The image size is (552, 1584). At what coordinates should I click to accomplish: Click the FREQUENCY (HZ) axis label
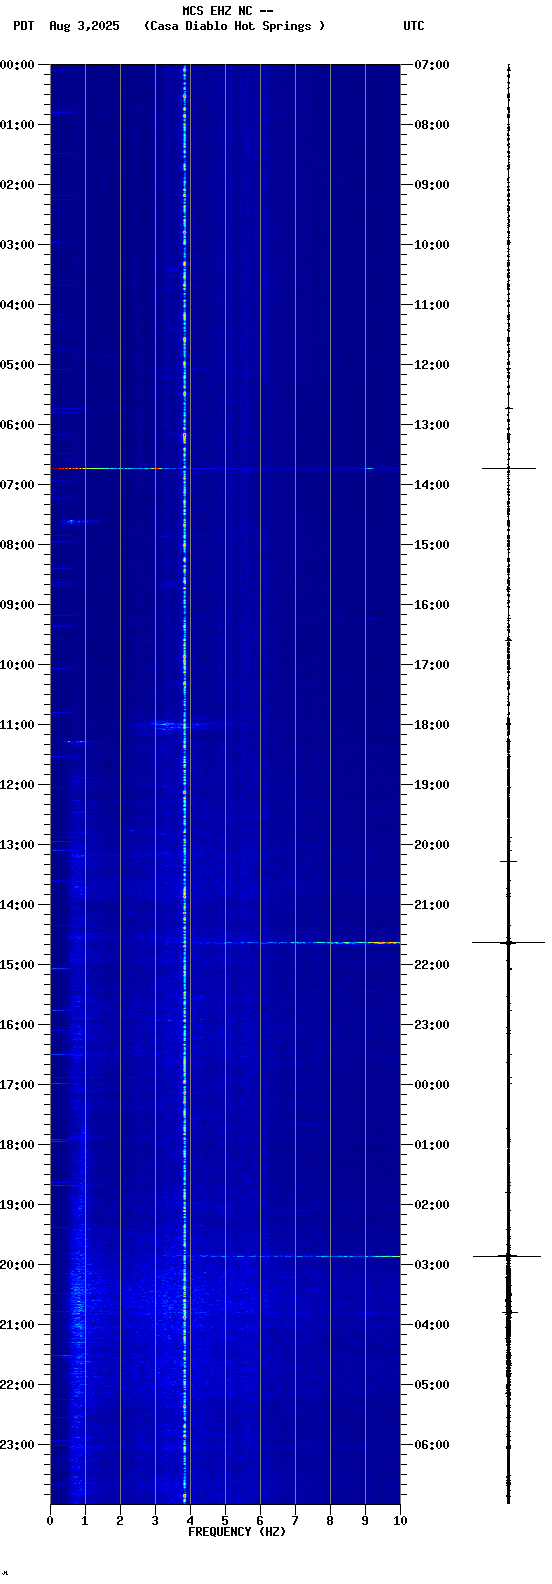coord(237,1532)
